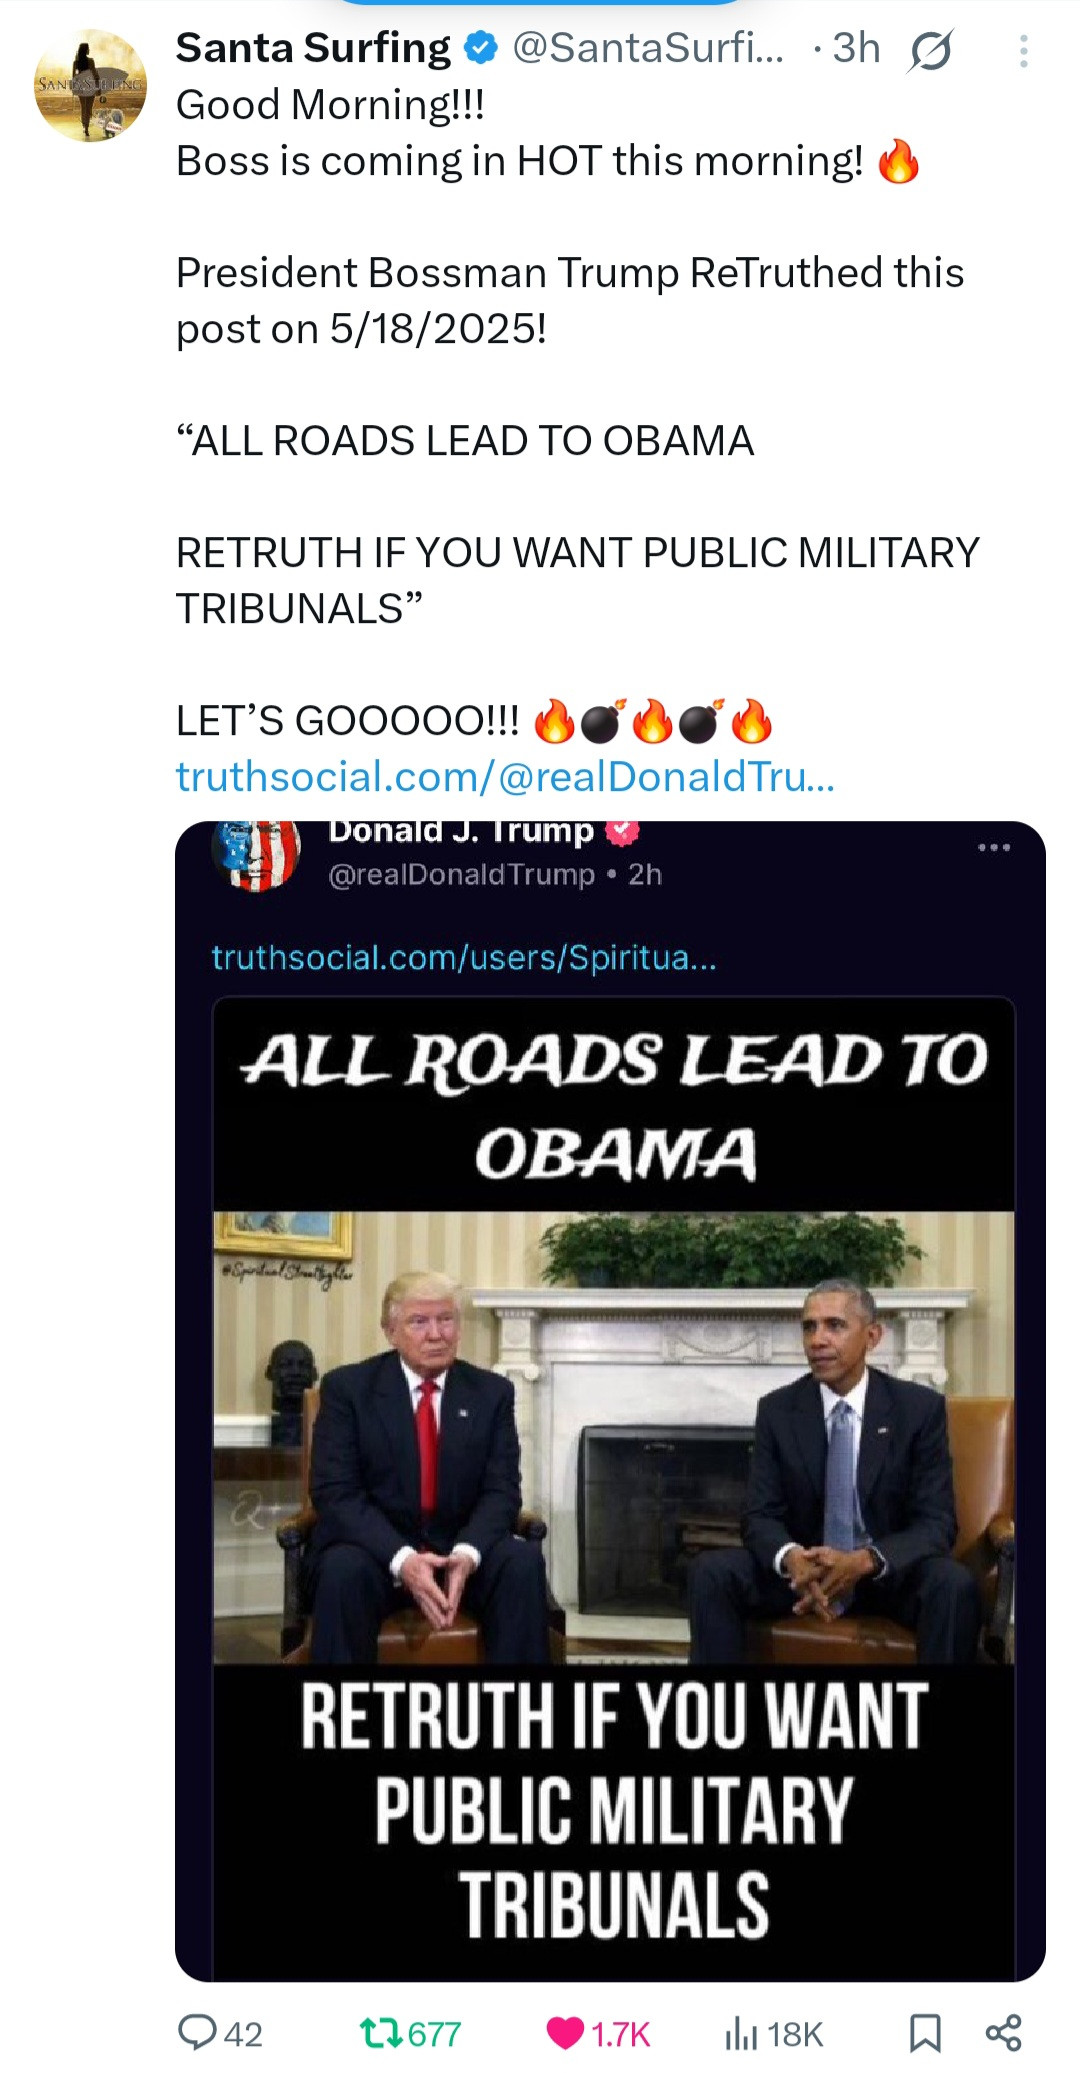This screenshot has width=1080, height=2073.
Task: Select the "ALL ROADS LEAD TO OBAMA" tweet text
Action: (x=465, y=441)
